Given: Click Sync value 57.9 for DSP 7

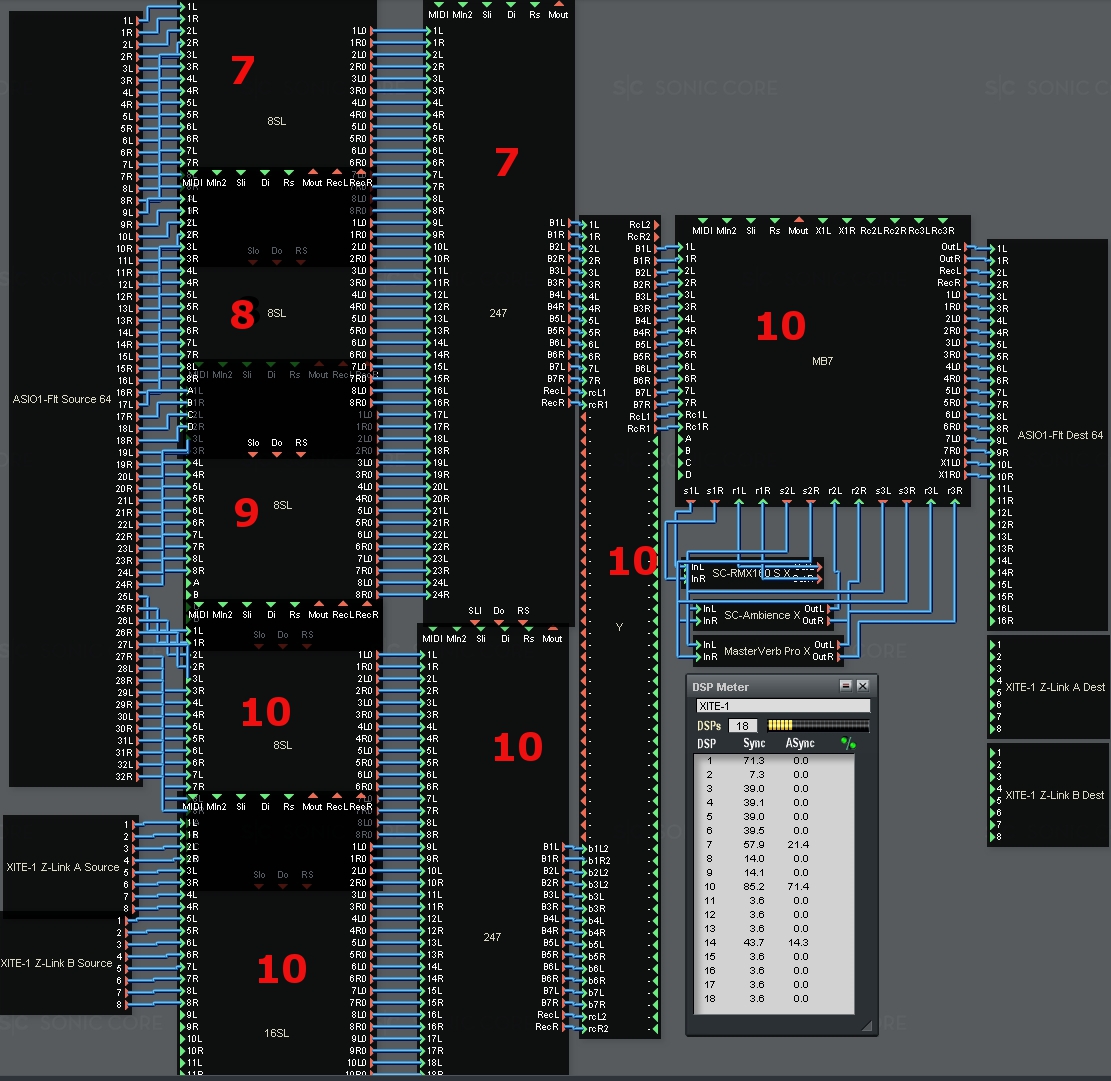Looking at the screenshot, I should tap(754, 844).
